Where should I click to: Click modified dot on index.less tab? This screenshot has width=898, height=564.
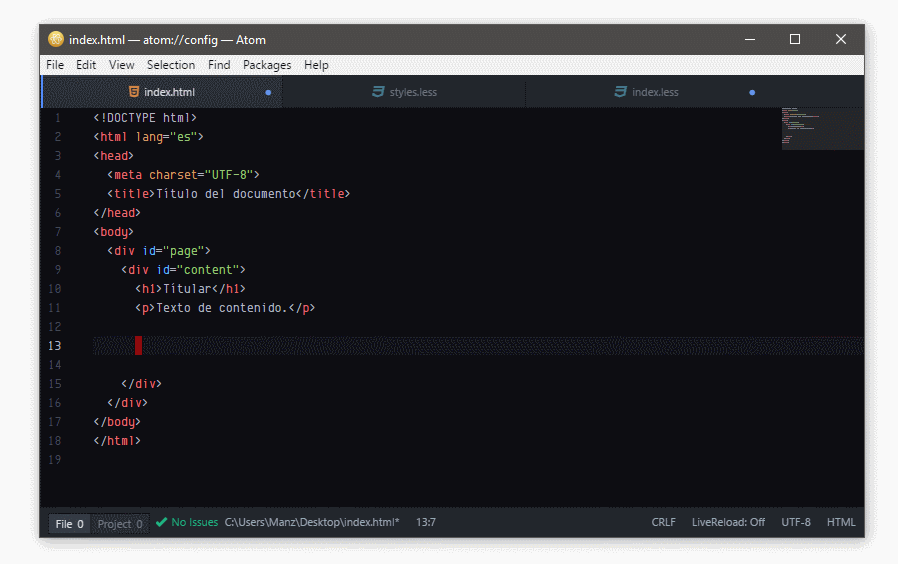(x=752, y=92)
